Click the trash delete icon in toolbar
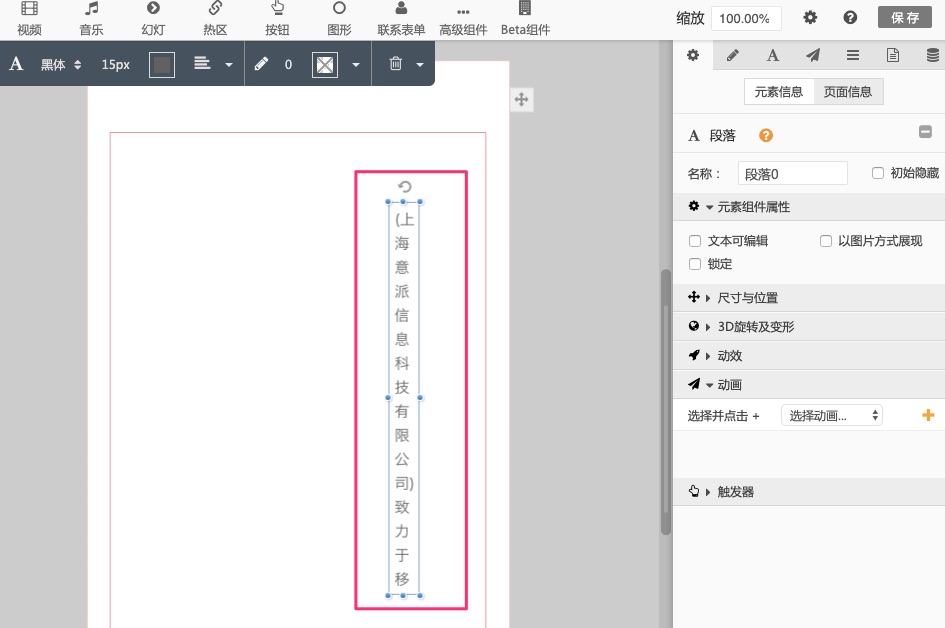The image size is (945, 628). [395, 64]
